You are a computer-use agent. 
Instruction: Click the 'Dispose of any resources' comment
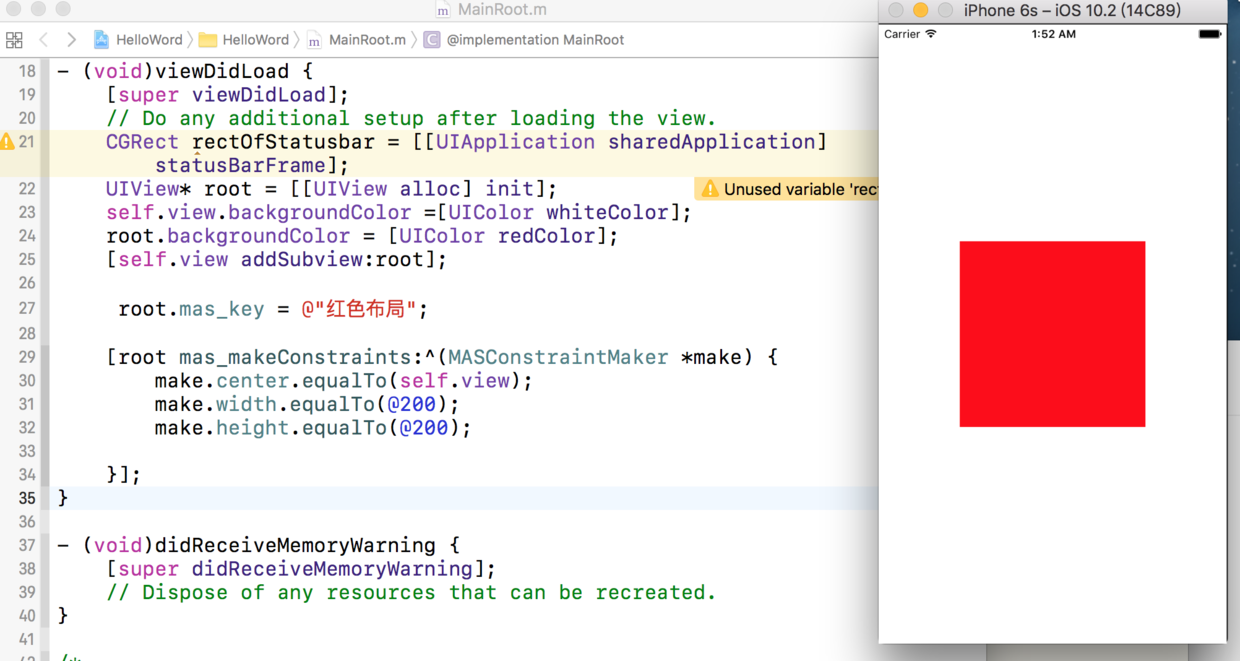[x=411, y=592]
